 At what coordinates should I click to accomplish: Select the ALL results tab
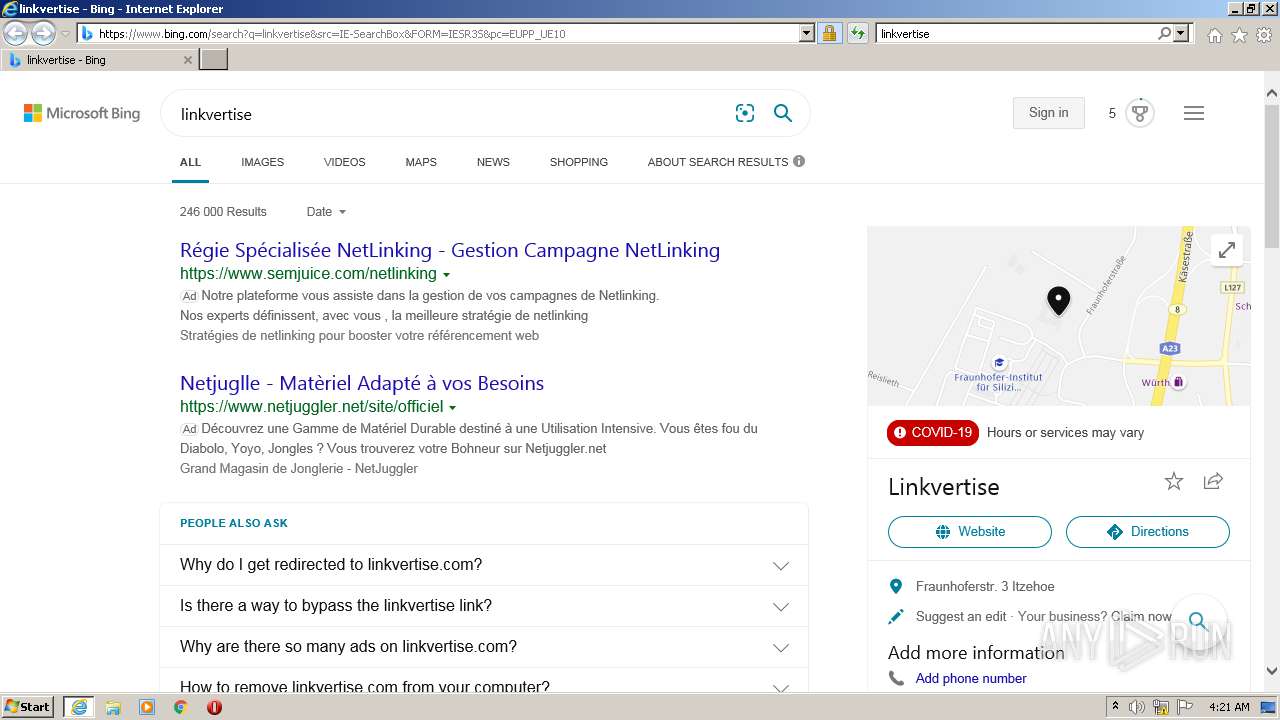(x=190, y=162)
